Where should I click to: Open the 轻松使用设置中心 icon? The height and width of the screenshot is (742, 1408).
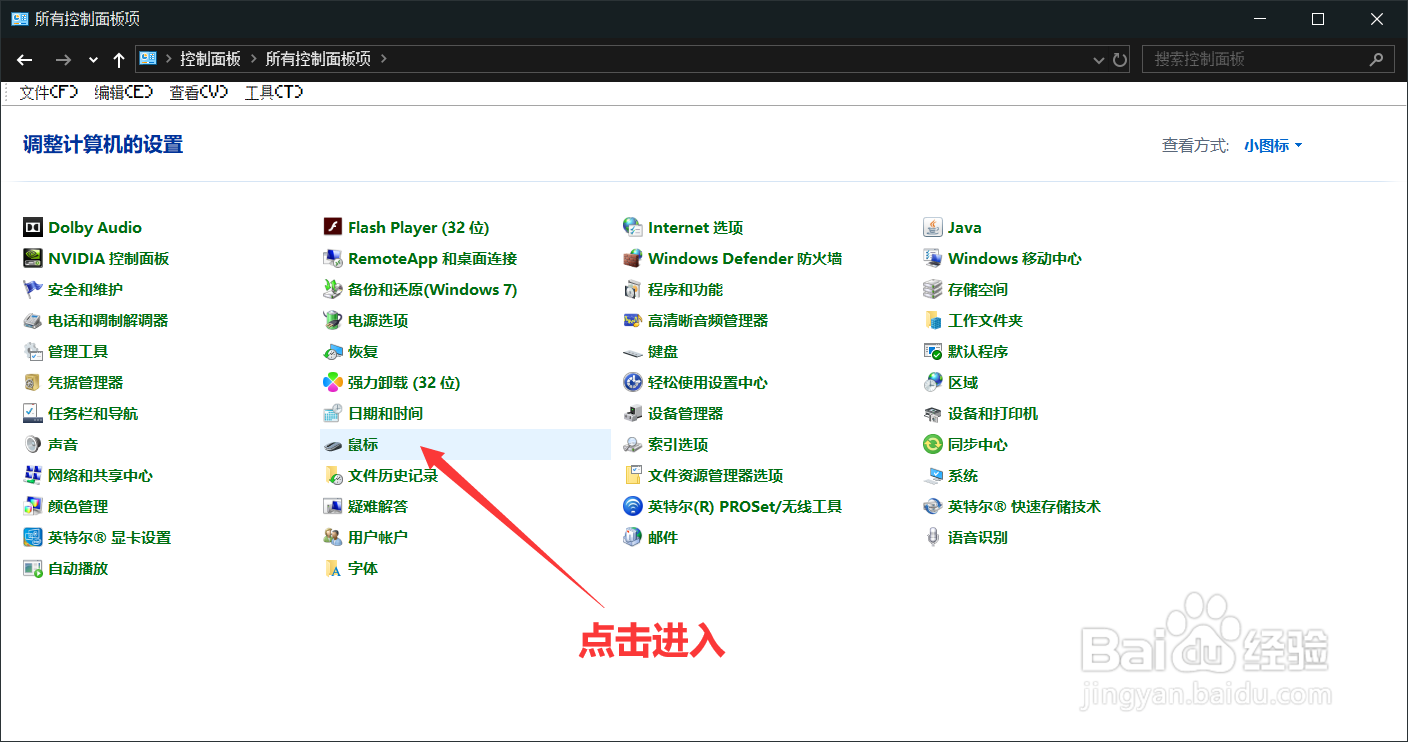tap(632, 382)
